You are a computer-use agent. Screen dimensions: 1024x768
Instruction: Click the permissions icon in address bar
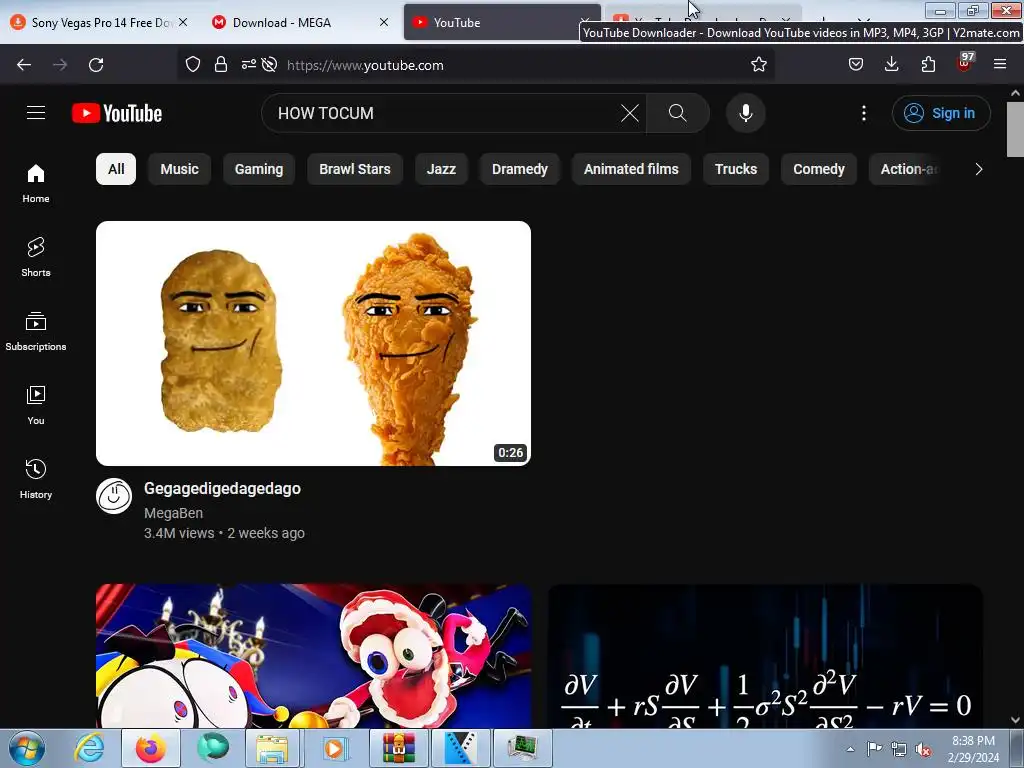click(x=249, y=65)
